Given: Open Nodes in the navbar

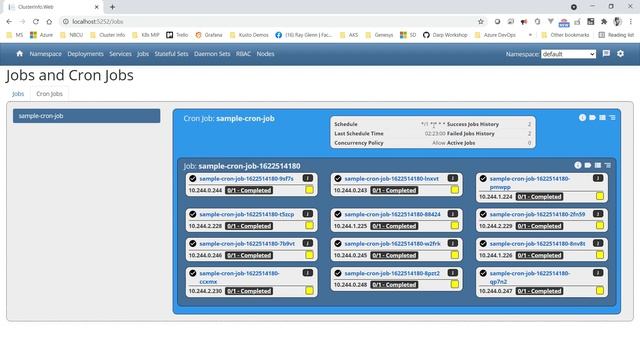Looking at the screenshot, I should click(265, 54).
